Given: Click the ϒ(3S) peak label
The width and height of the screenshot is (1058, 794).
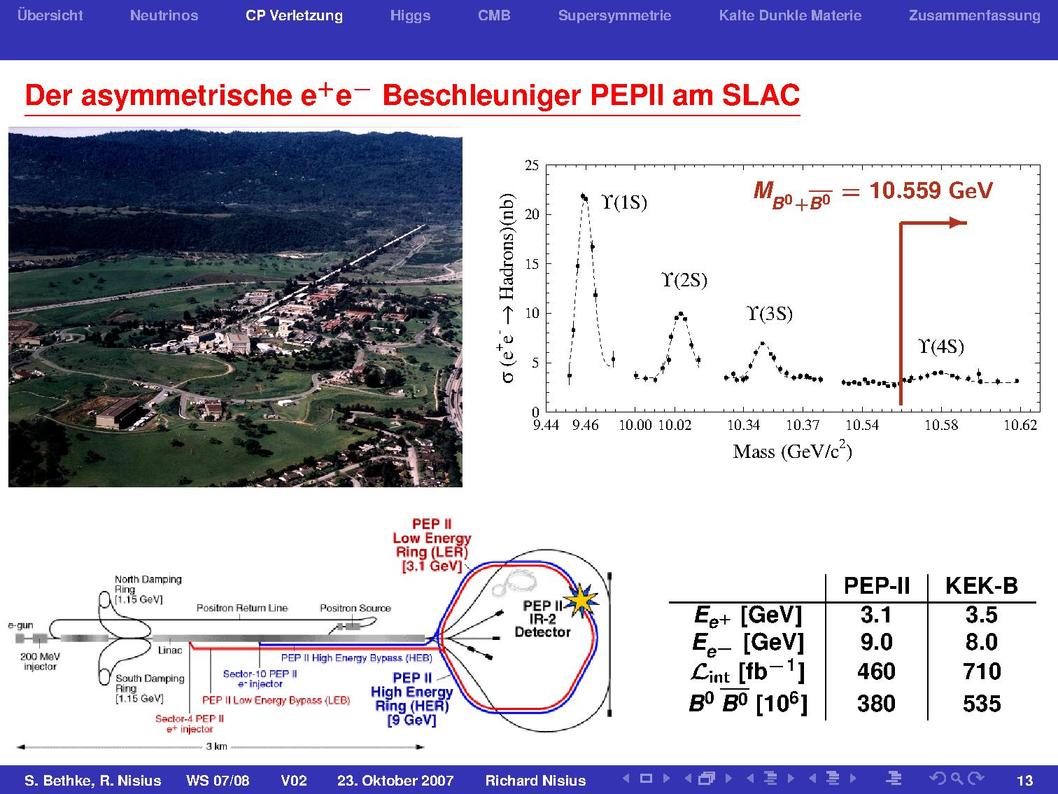Looking at the screenshot, I should click(x=769, y=314).
